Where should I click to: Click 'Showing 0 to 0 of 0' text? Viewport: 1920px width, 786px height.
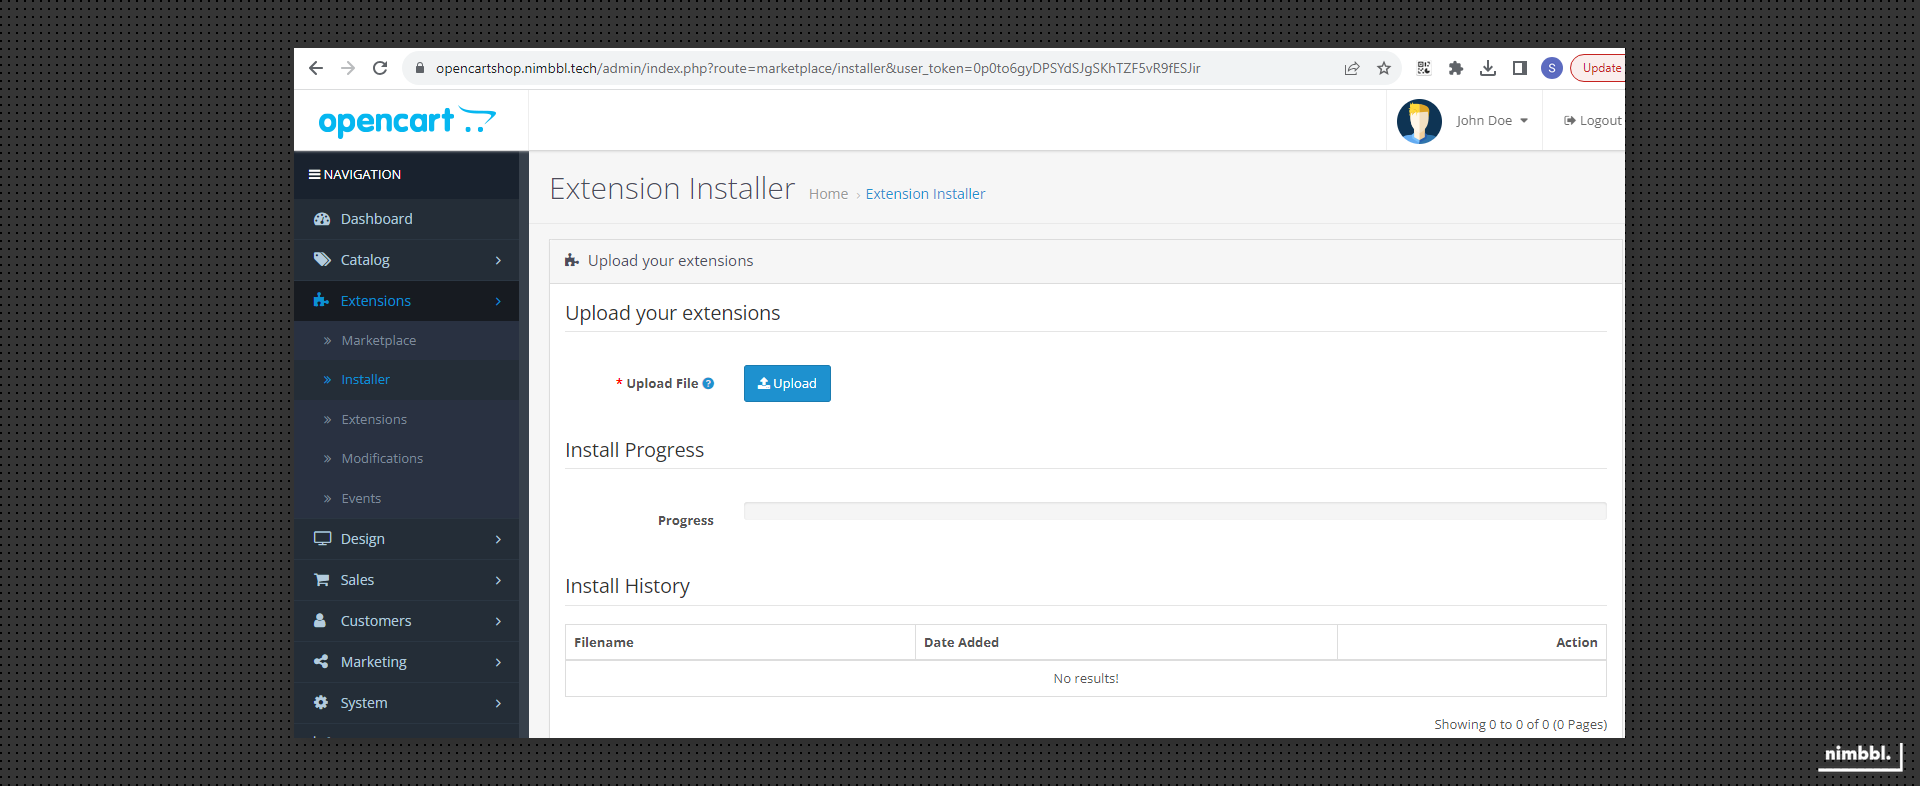coord(1520,724)
